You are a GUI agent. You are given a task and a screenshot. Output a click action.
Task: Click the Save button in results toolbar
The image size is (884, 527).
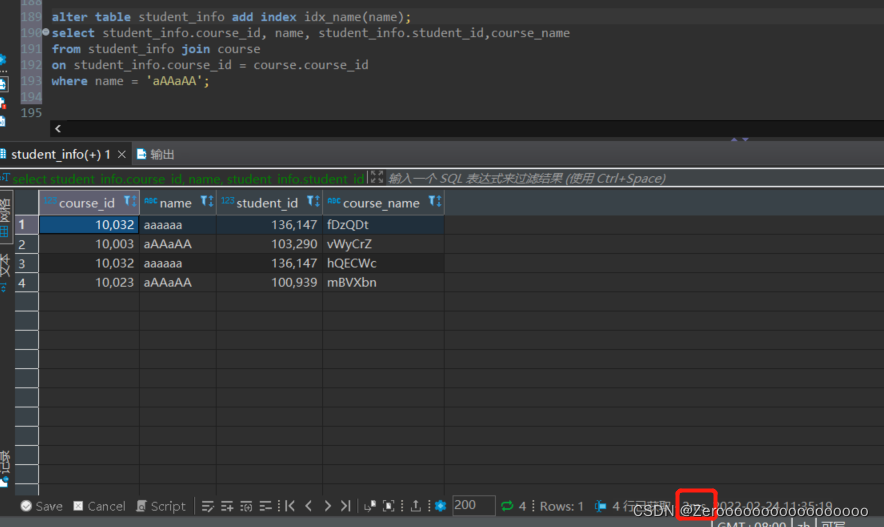41,506
